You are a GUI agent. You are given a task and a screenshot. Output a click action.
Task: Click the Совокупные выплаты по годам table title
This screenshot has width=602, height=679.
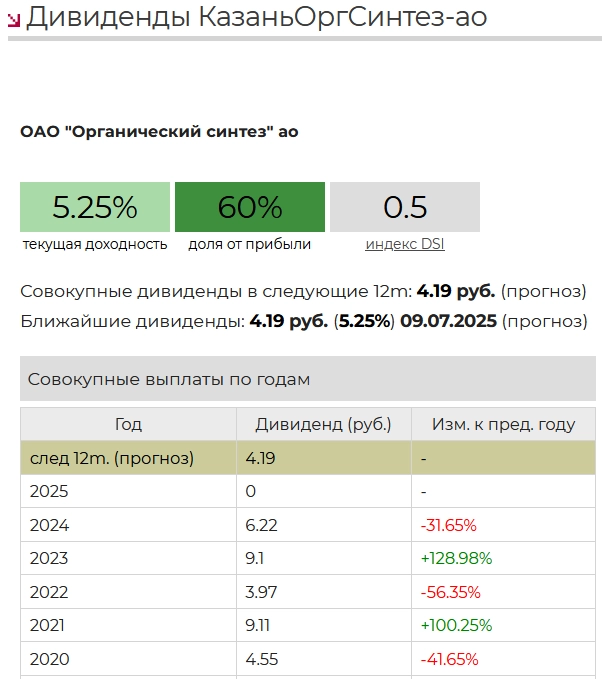169,380
